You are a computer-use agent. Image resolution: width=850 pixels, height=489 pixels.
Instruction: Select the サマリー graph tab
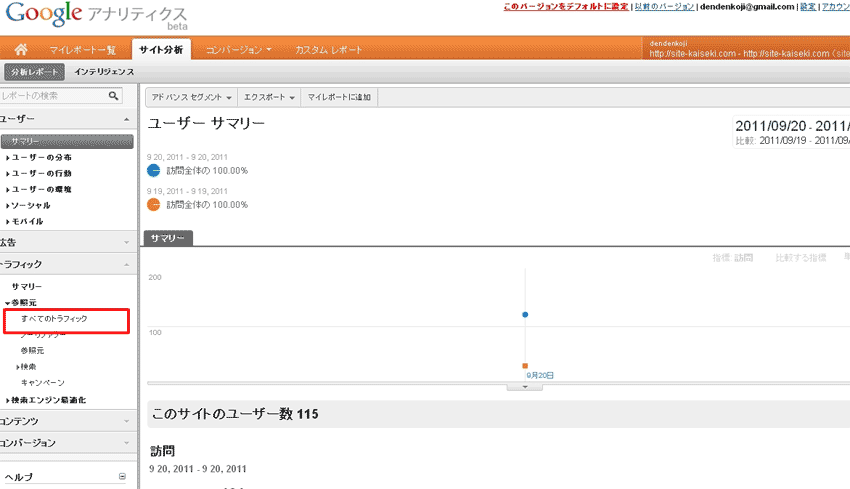168,238
